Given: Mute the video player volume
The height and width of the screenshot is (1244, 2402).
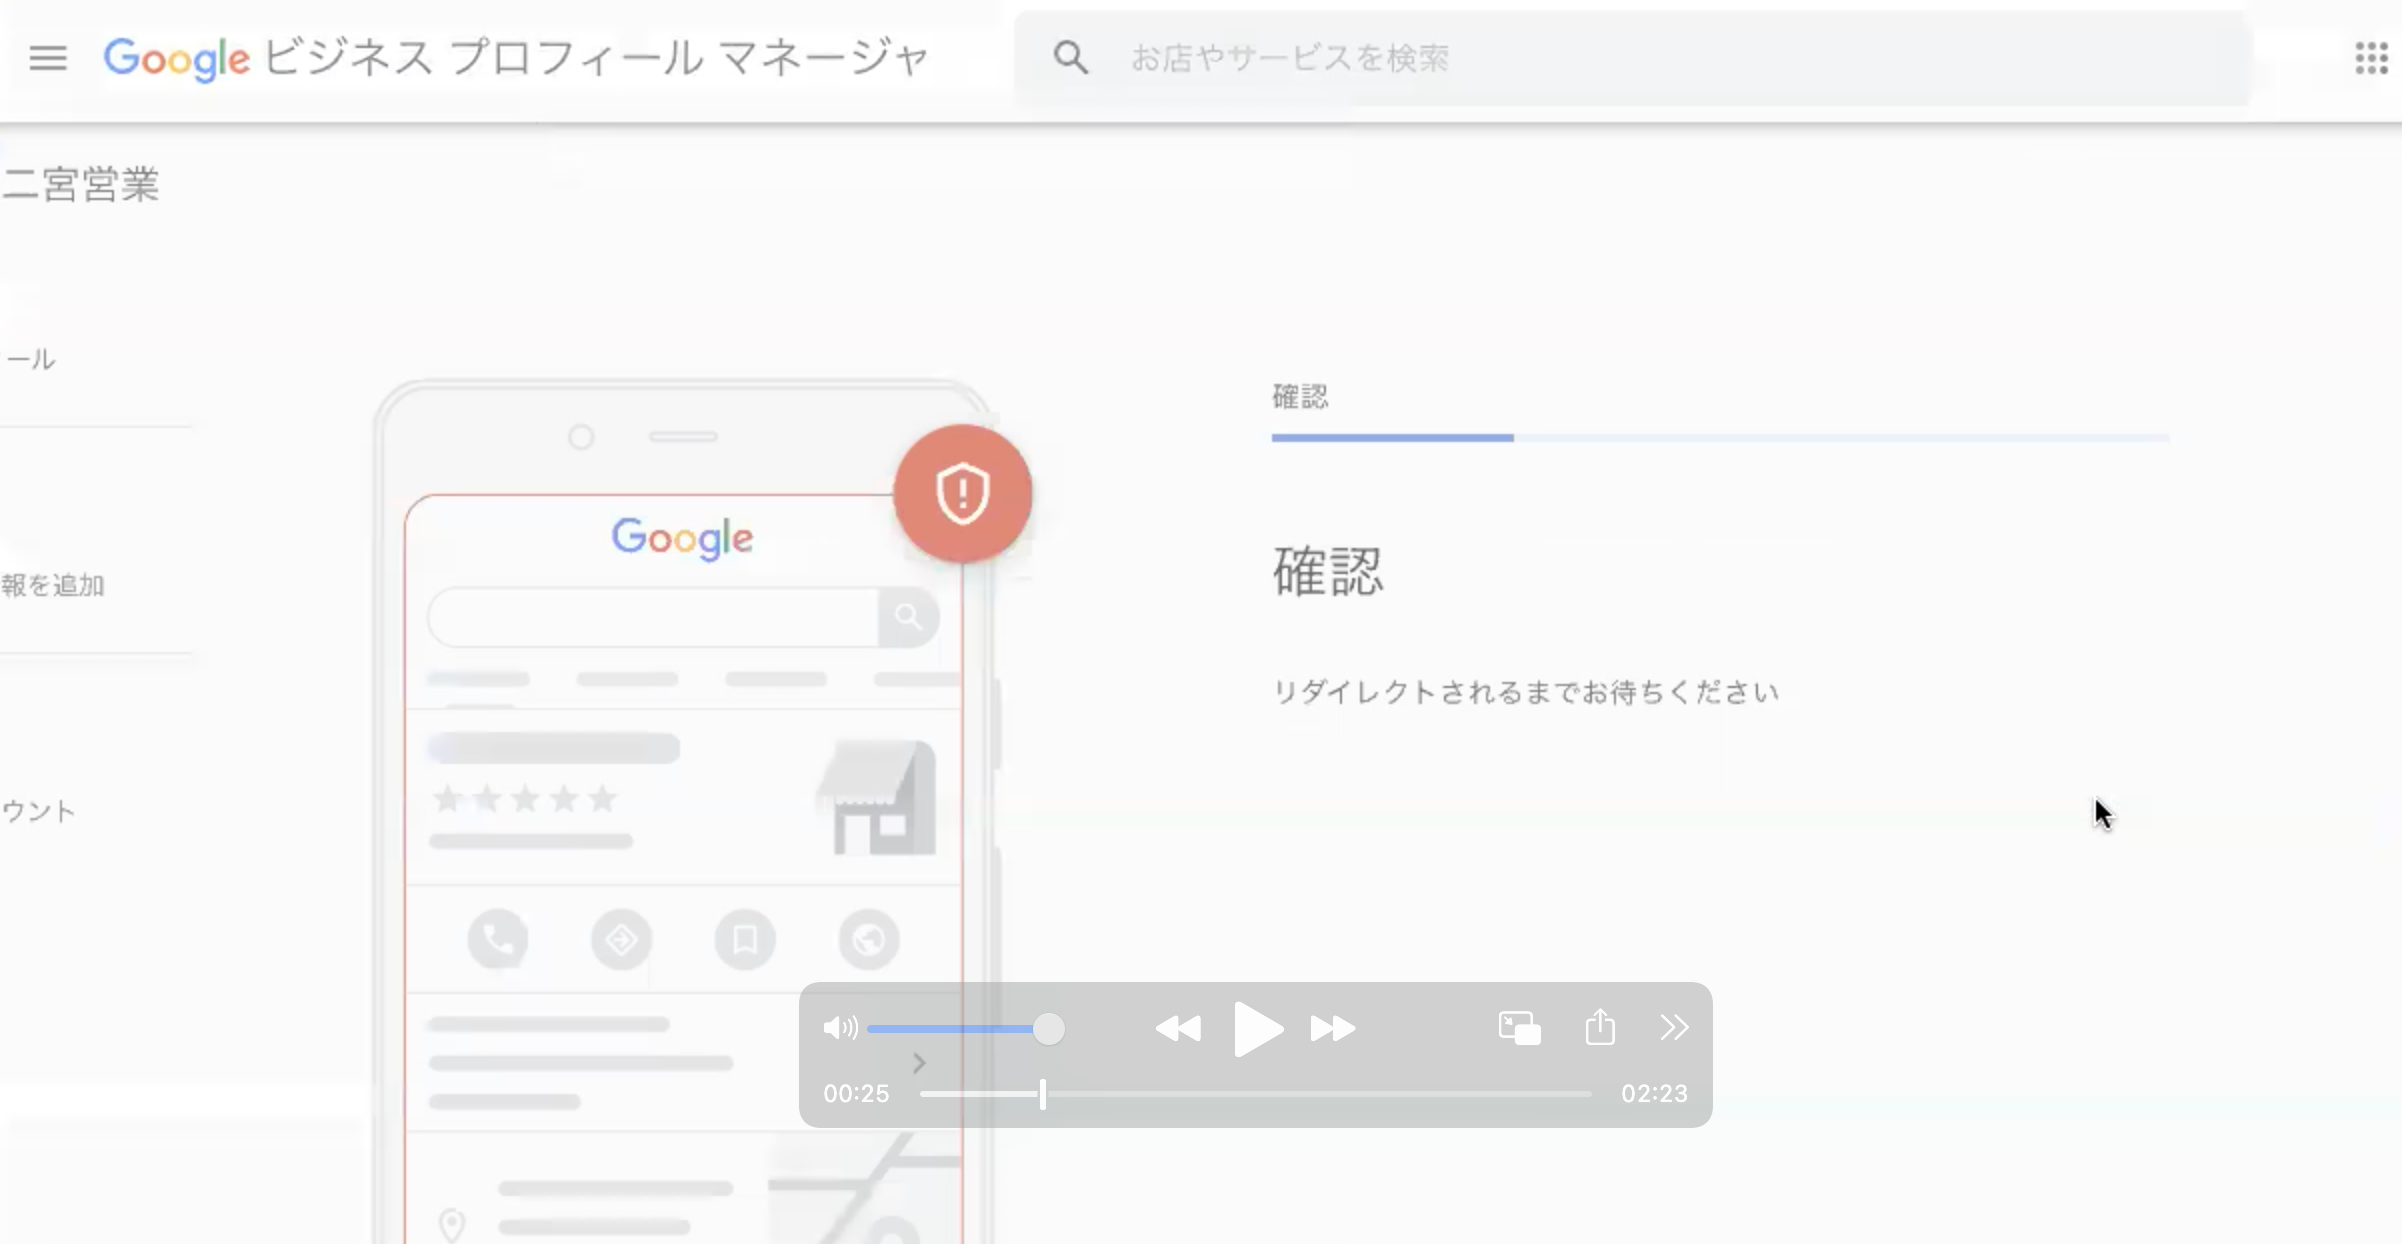Looking at the screenshot, I should coord(840,1028).
